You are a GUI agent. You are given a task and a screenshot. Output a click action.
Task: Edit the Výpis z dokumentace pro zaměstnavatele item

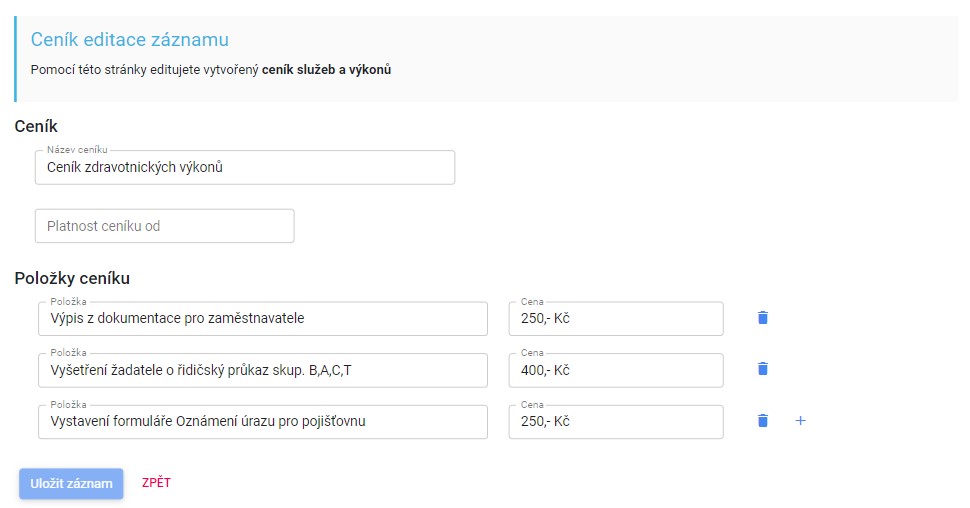point(263,319)
